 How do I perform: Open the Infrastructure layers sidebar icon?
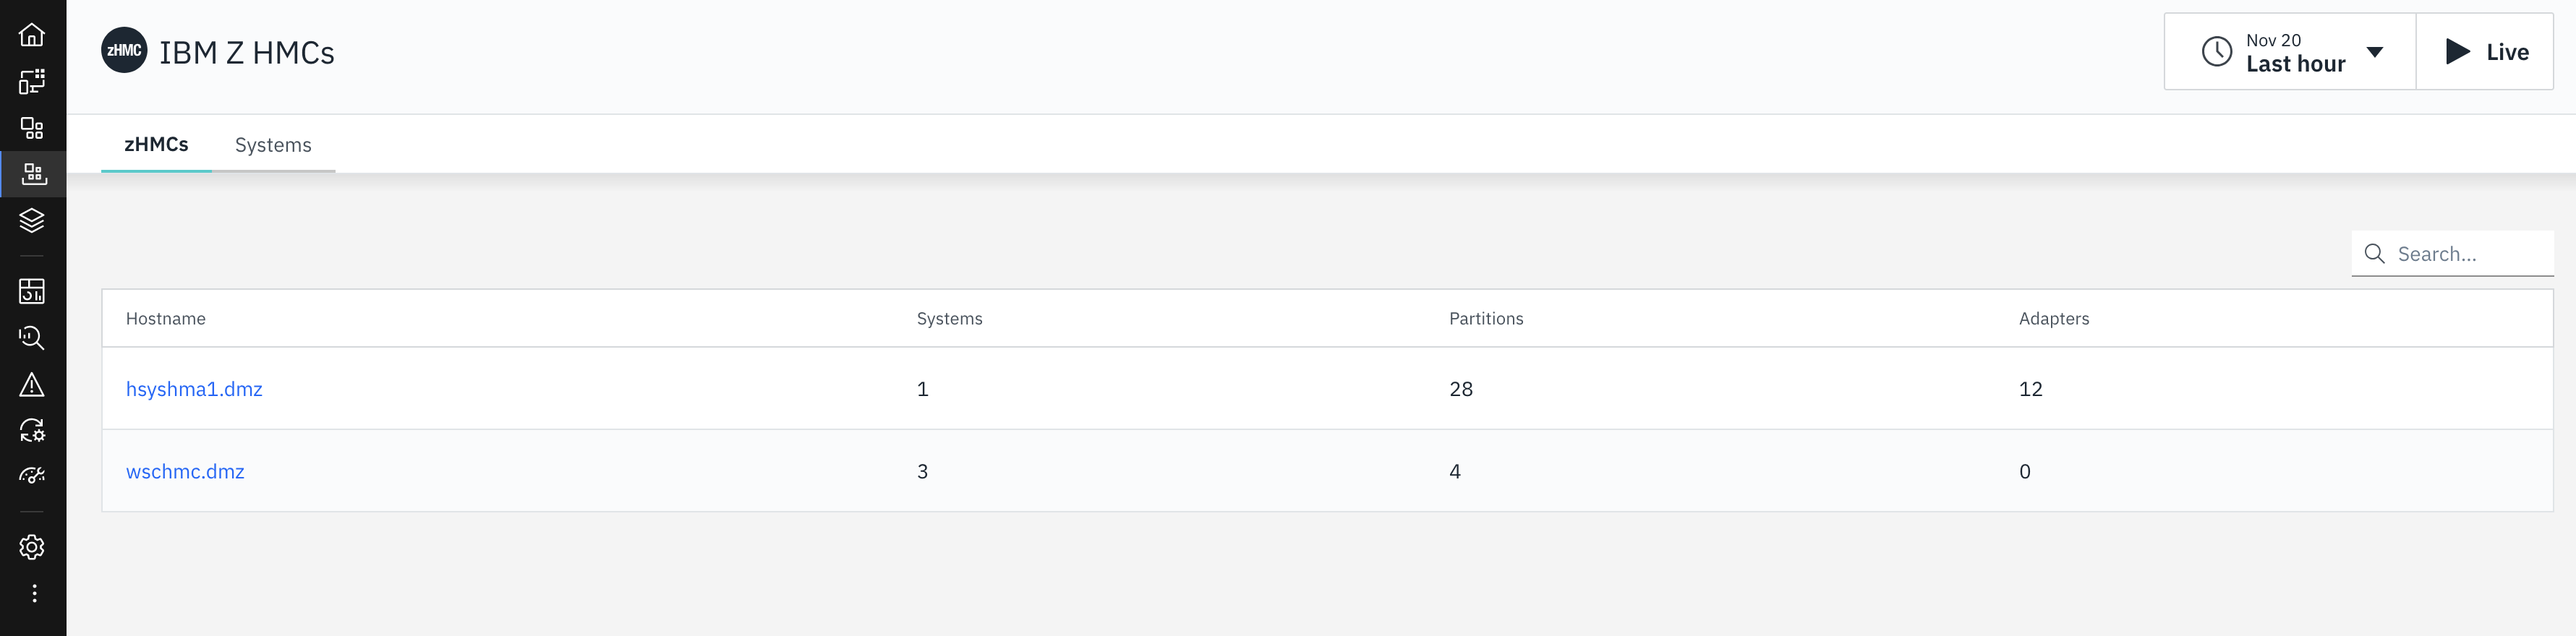coord(32,221)
